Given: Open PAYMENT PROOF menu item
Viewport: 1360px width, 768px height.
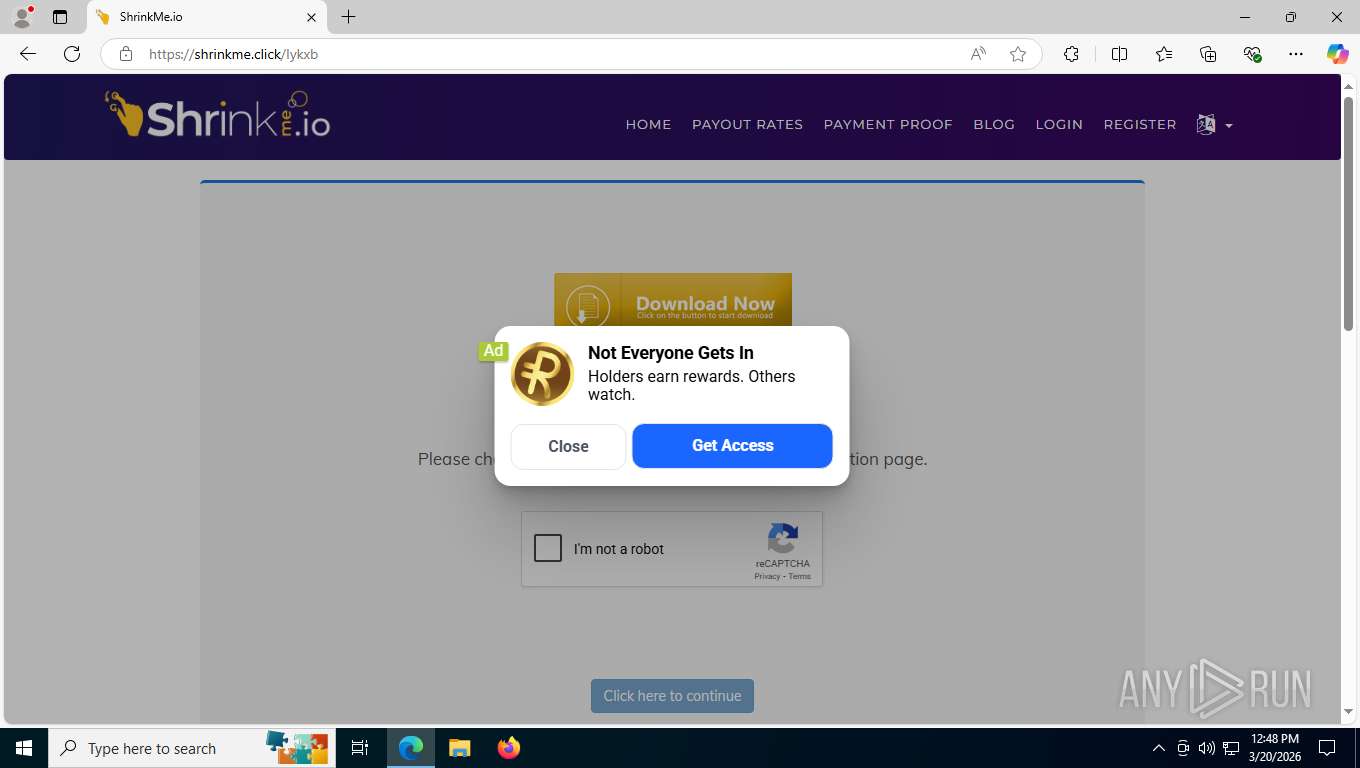Looking at the screenshot, I should tap(888, 125).
